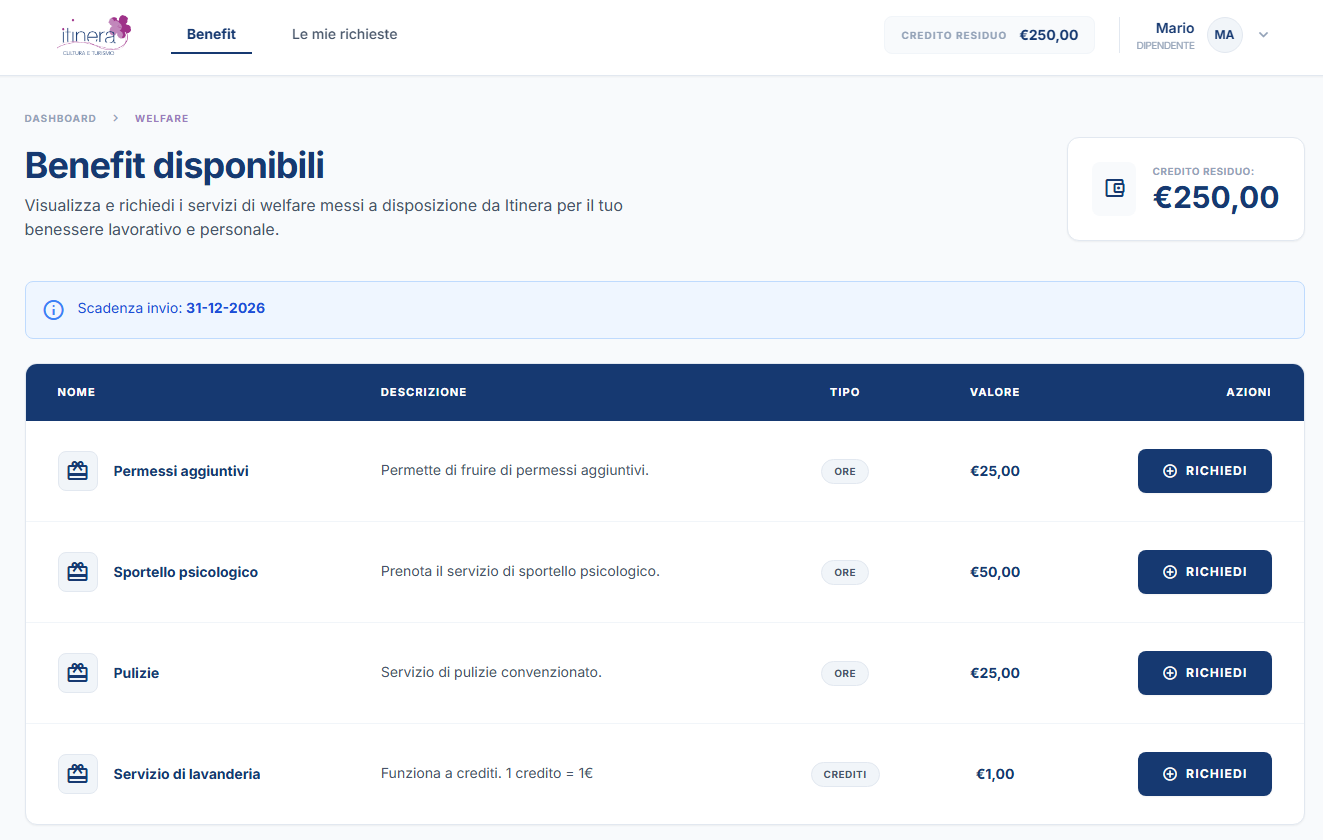Go to Dashboard breadcrumb link
The image size is (1323, 840).
[60, 118]
